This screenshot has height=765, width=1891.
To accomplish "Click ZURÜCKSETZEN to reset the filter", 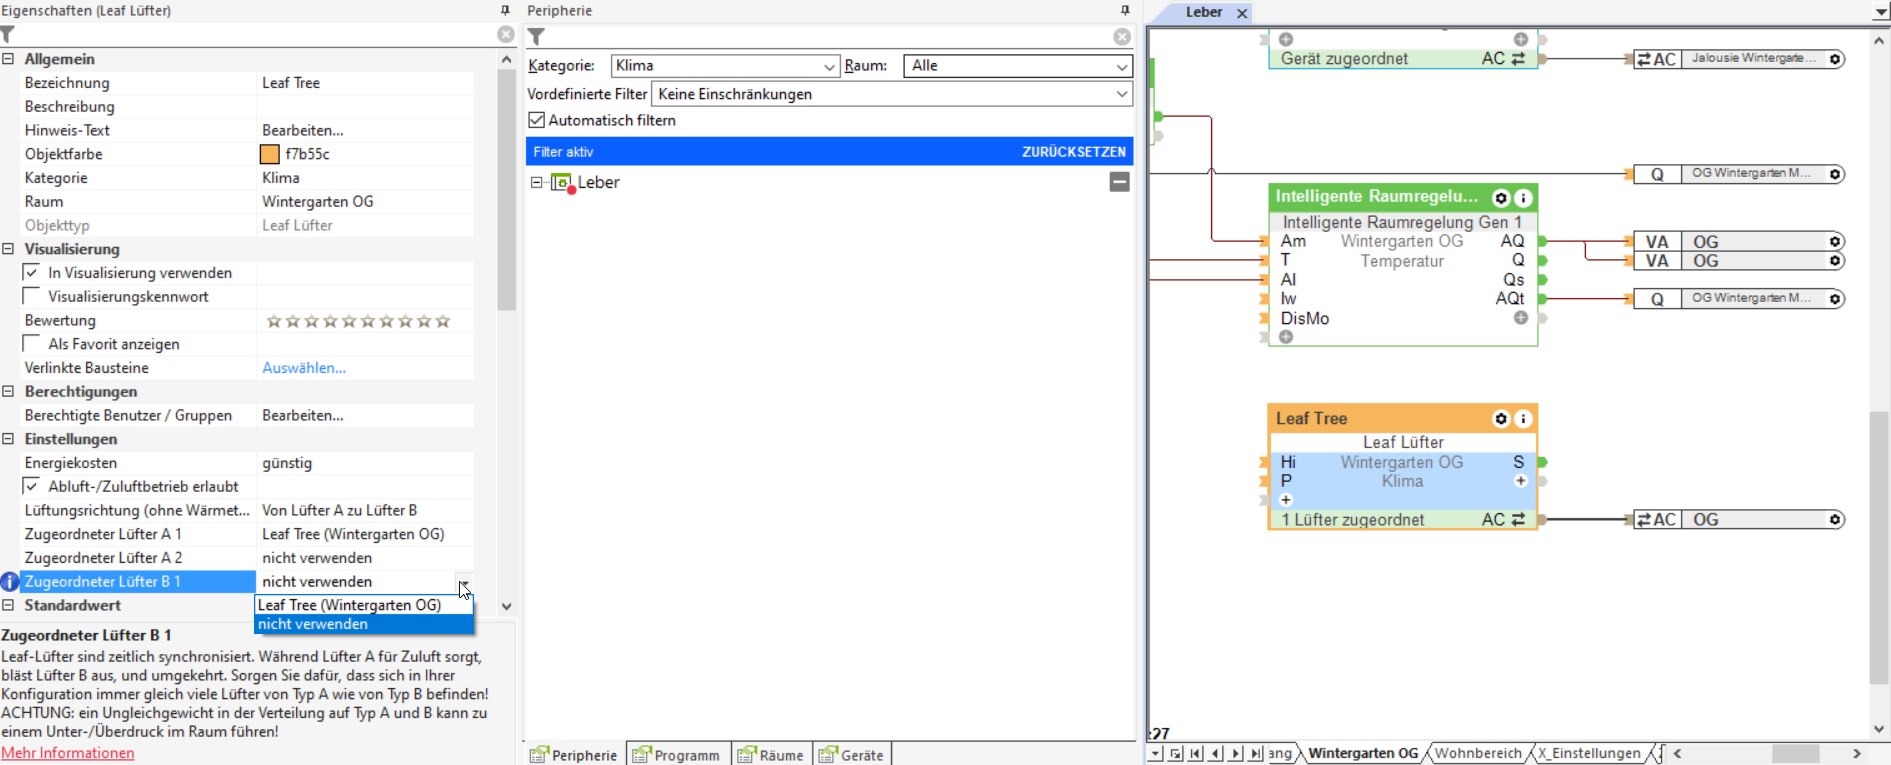I will 1074,152.
